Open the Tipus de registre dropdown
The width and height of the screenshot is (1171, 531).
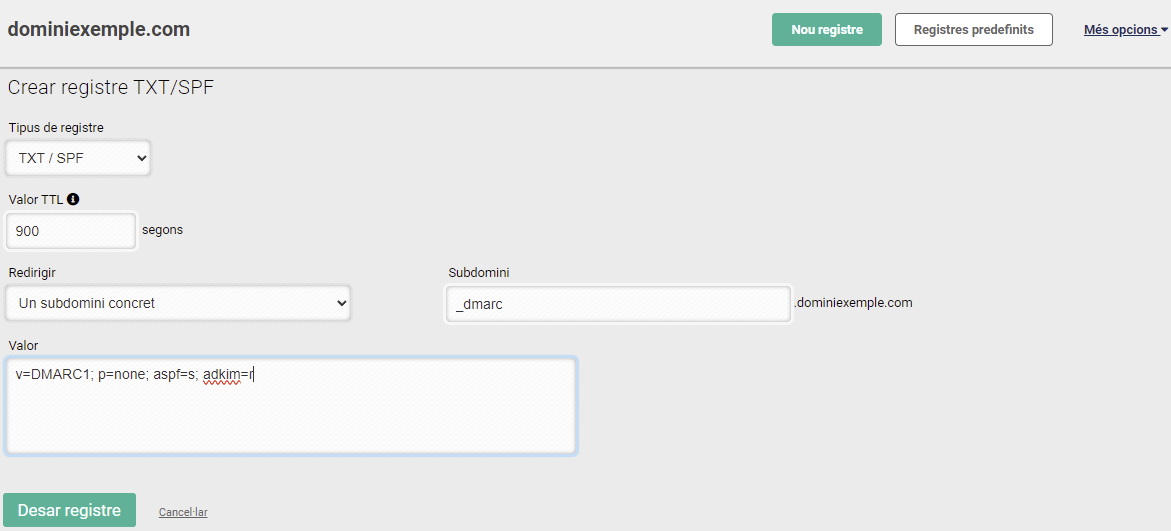[x=78, y=158]
